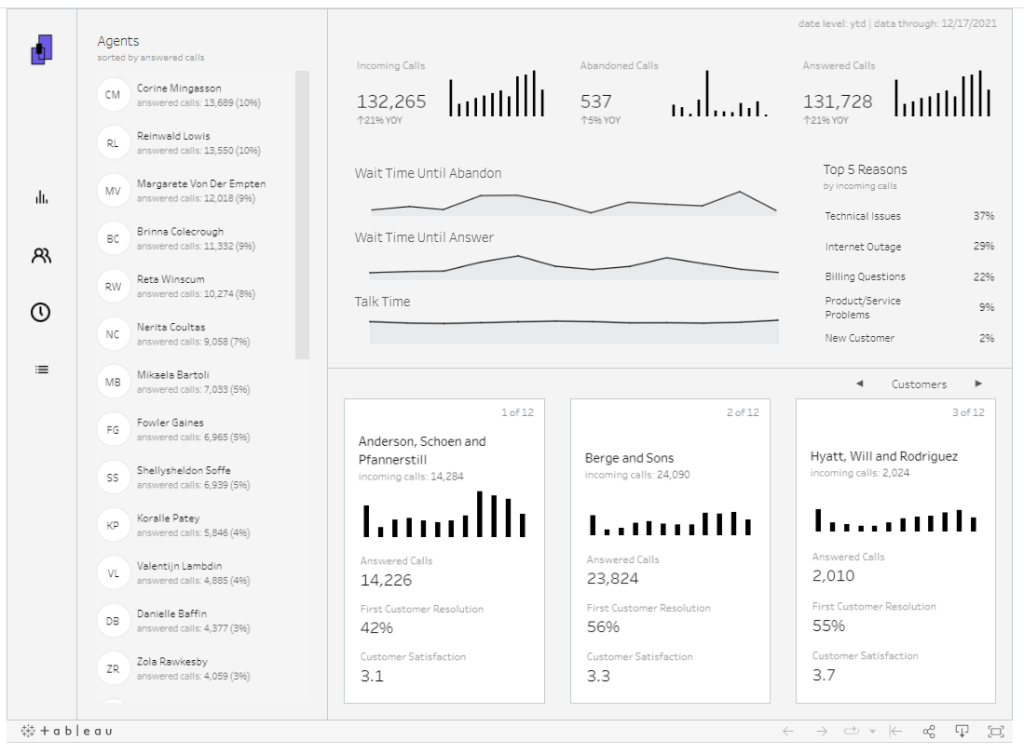
Task: Click the purple dashboard logo icon
Action: tap(41, 49)
